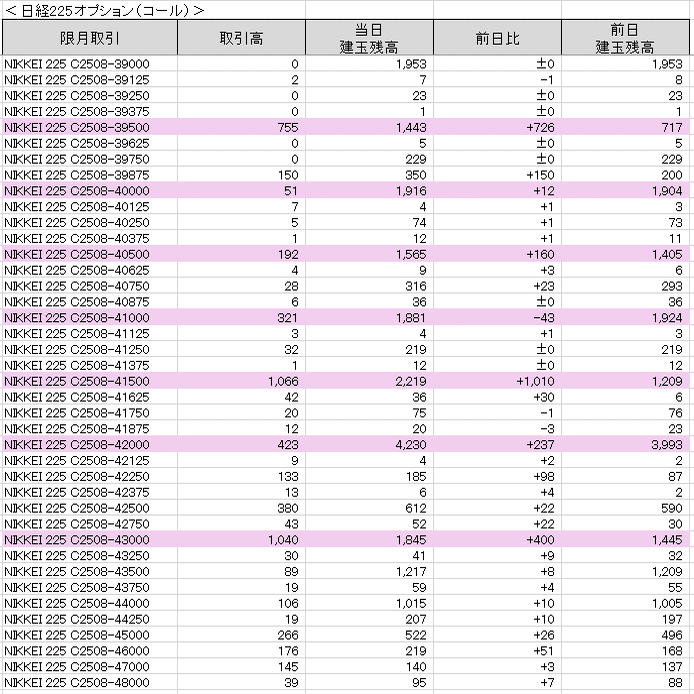
Task: Click row label NIKKEI 225 C2508-40250
Action: point(77,223)
